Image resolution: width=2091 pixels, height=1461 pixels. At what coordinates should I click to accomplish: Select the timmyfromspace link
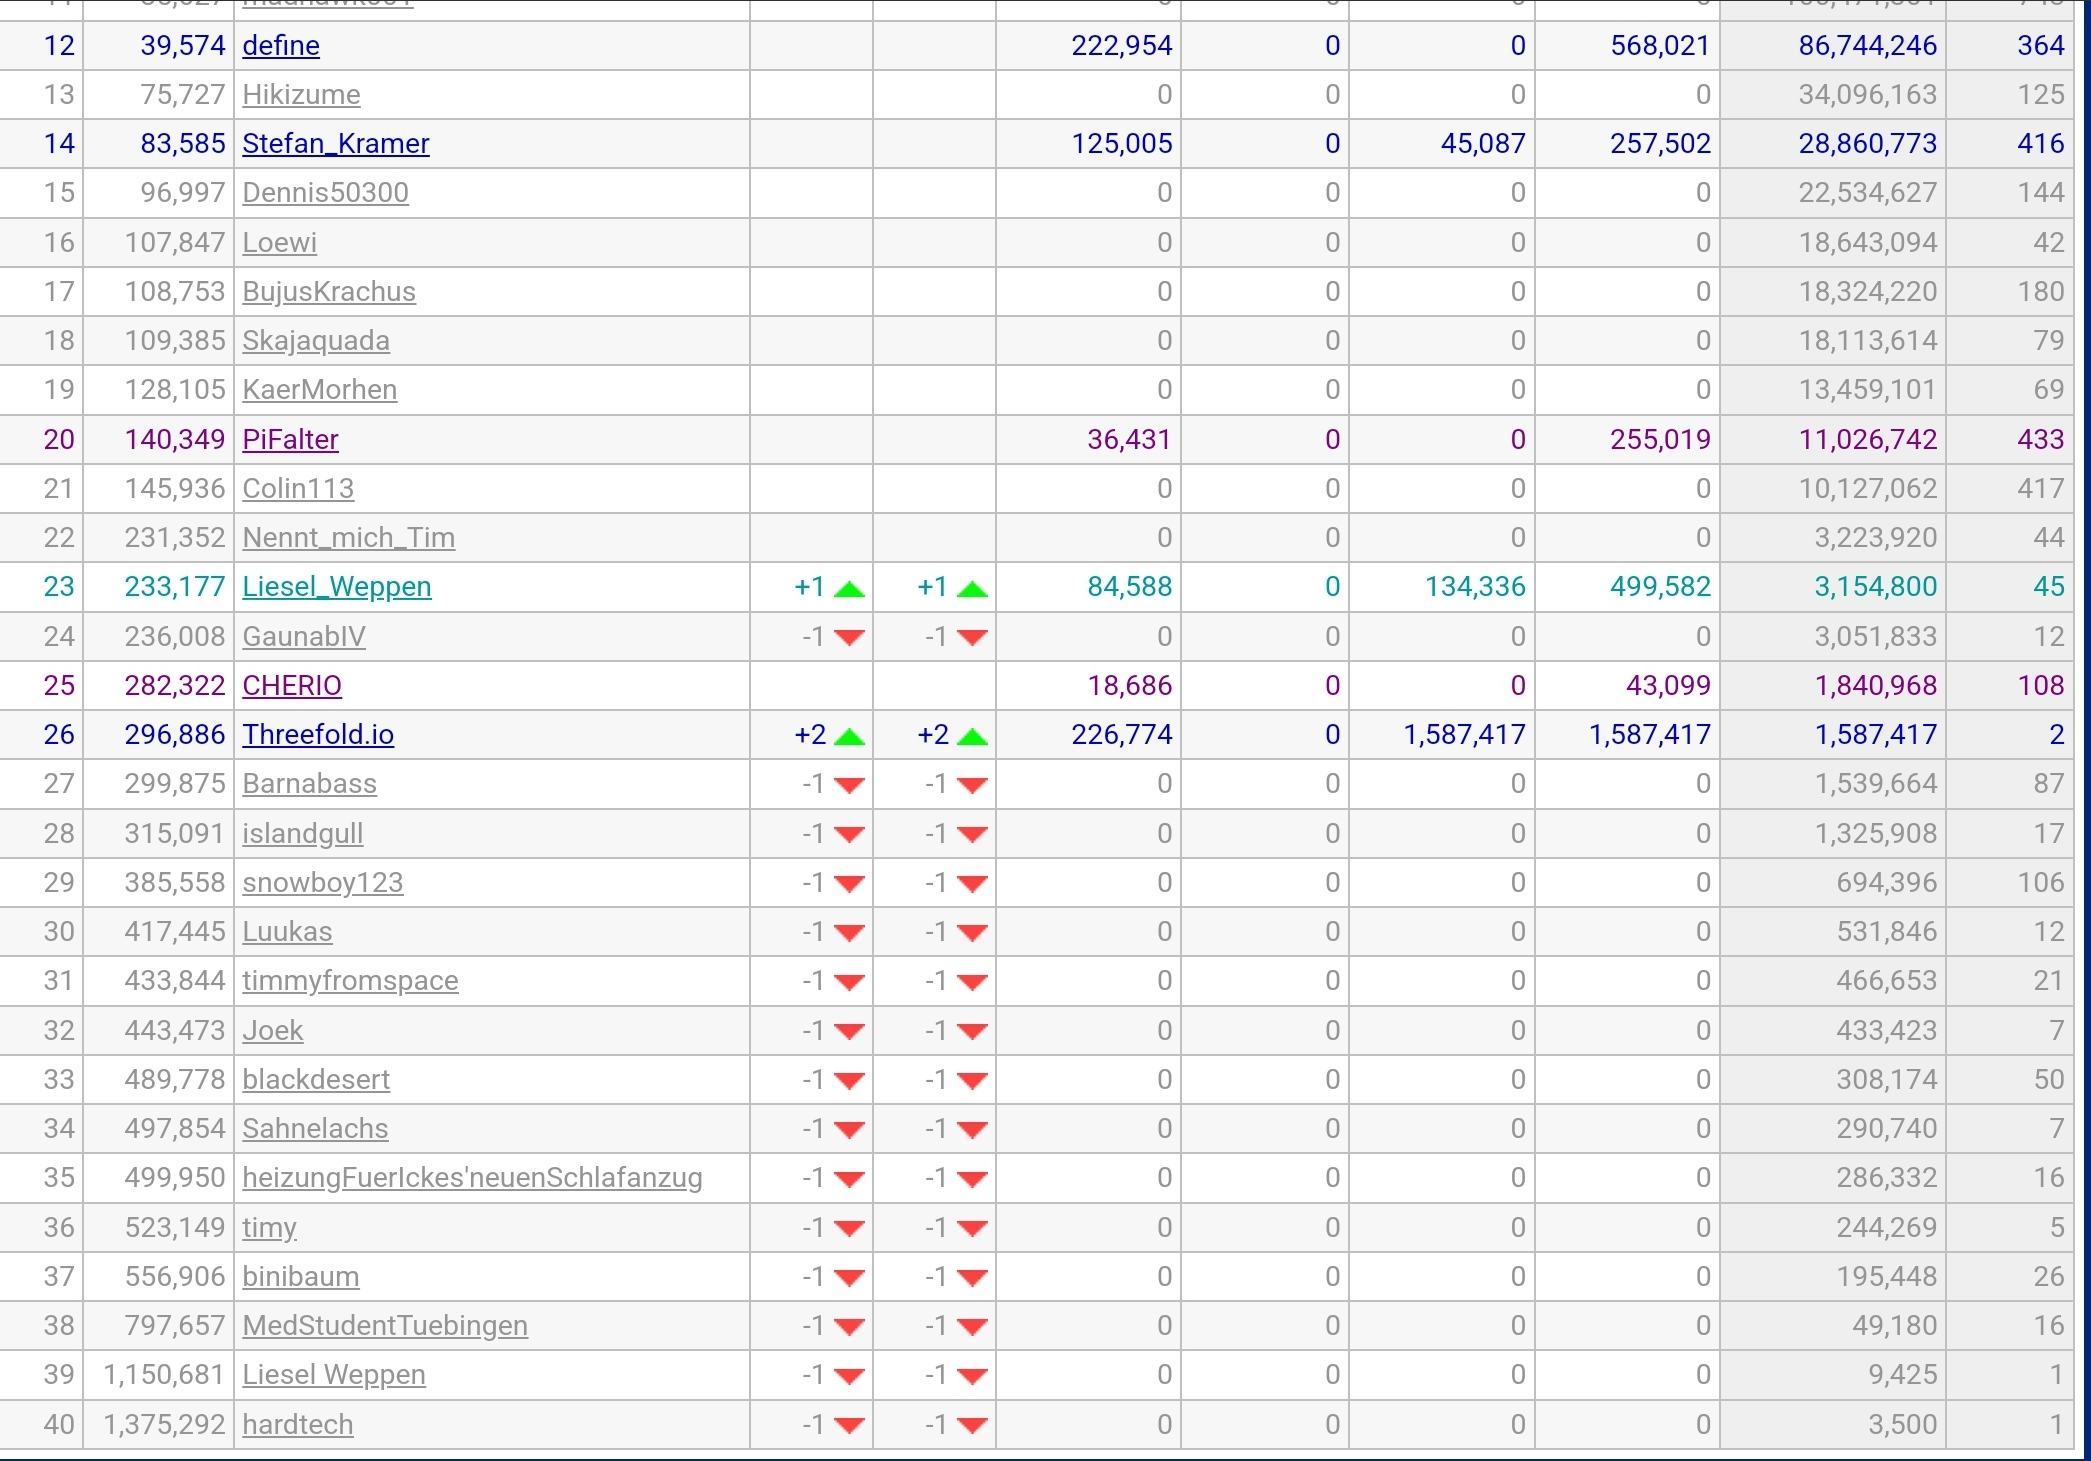350,981
